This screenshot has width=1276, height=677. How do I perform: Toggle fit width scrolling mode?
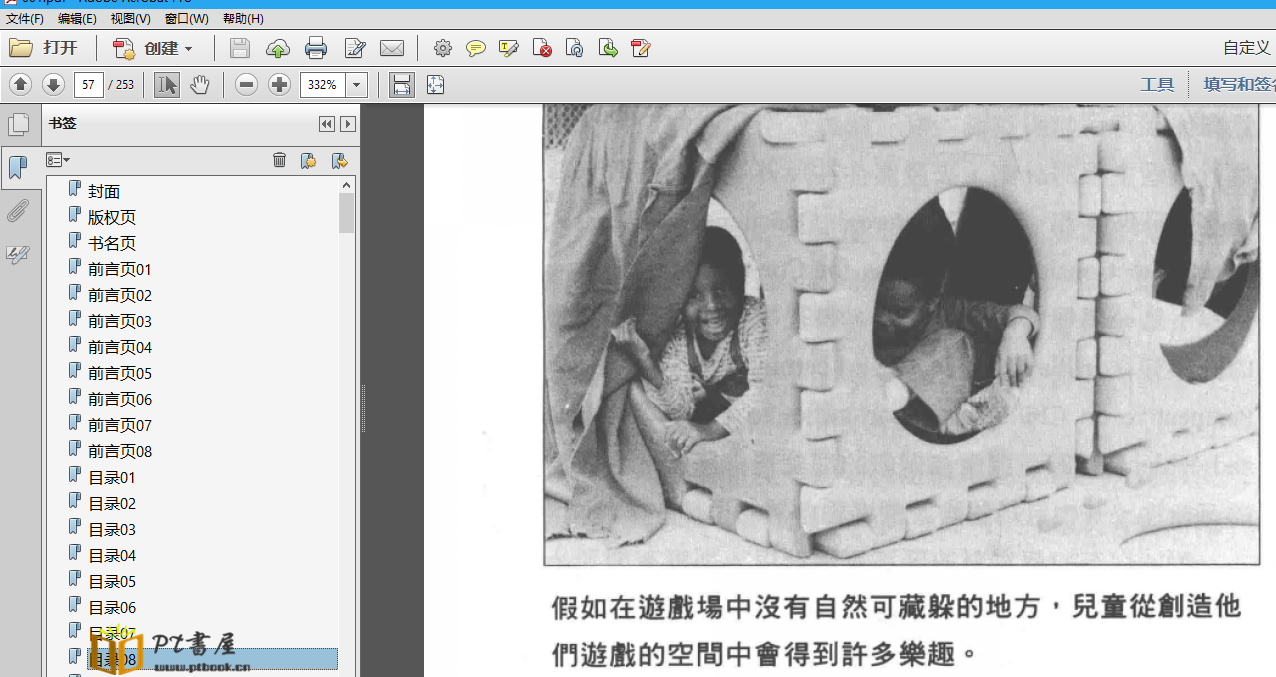402,85
